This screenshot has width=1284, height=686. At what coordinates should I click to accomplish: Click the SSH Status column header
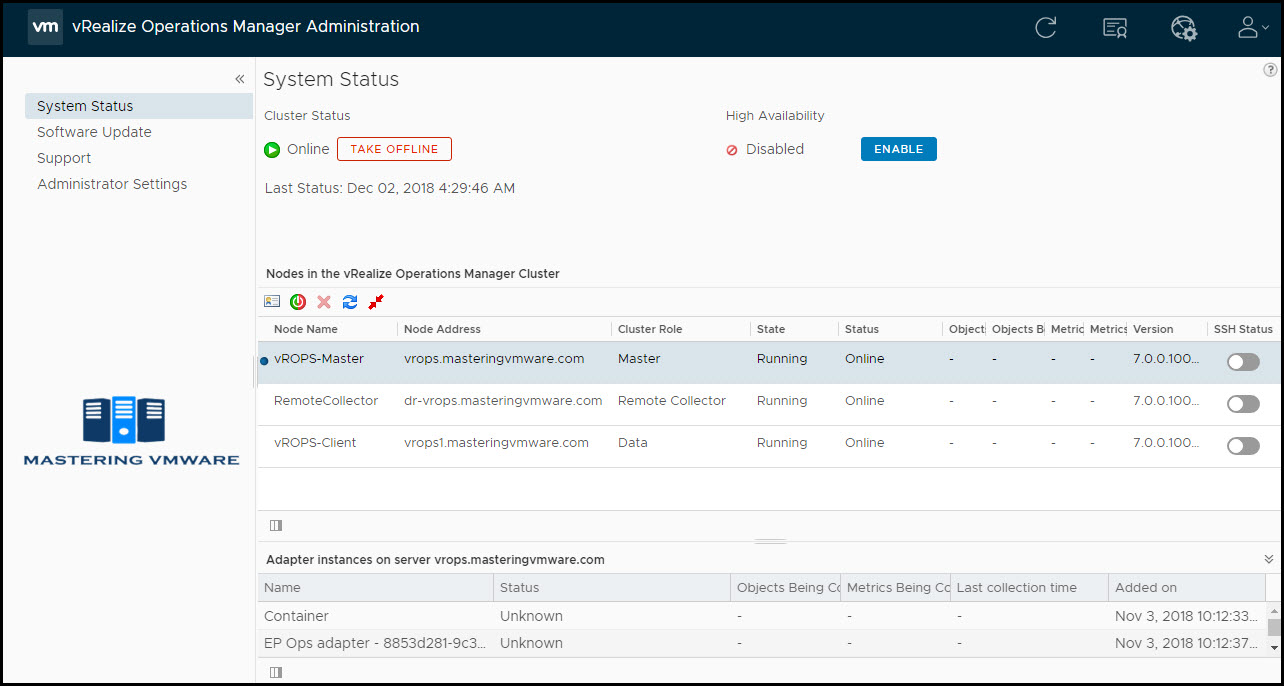tap(1243, 329)
